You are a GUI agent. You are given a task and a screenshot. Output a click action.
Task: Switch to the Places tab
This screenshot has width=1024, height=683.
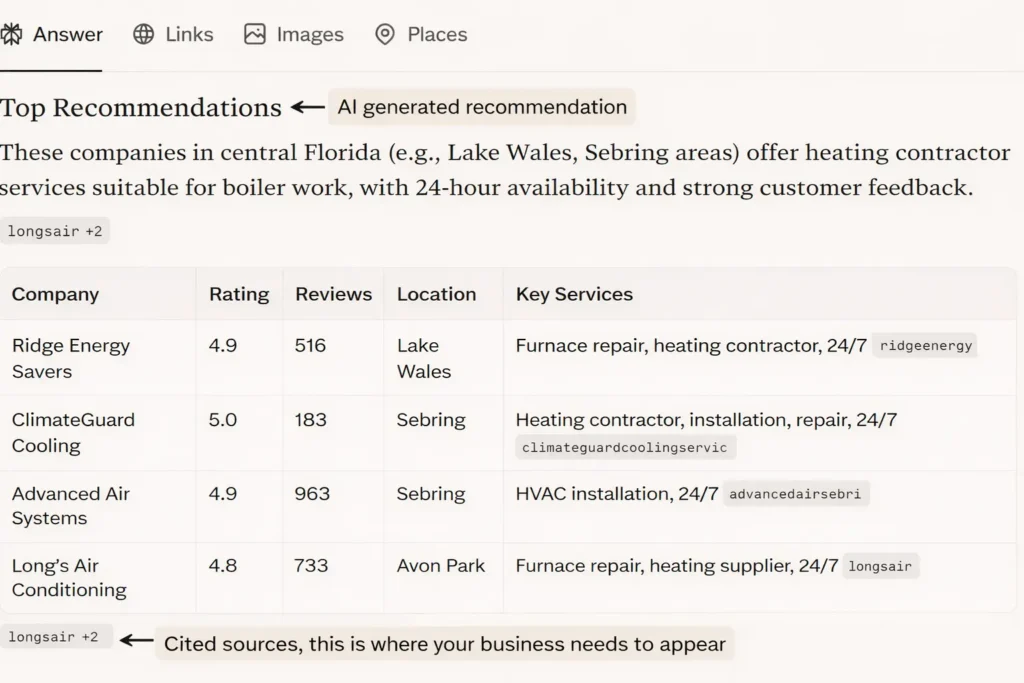(x=436, y=34)
